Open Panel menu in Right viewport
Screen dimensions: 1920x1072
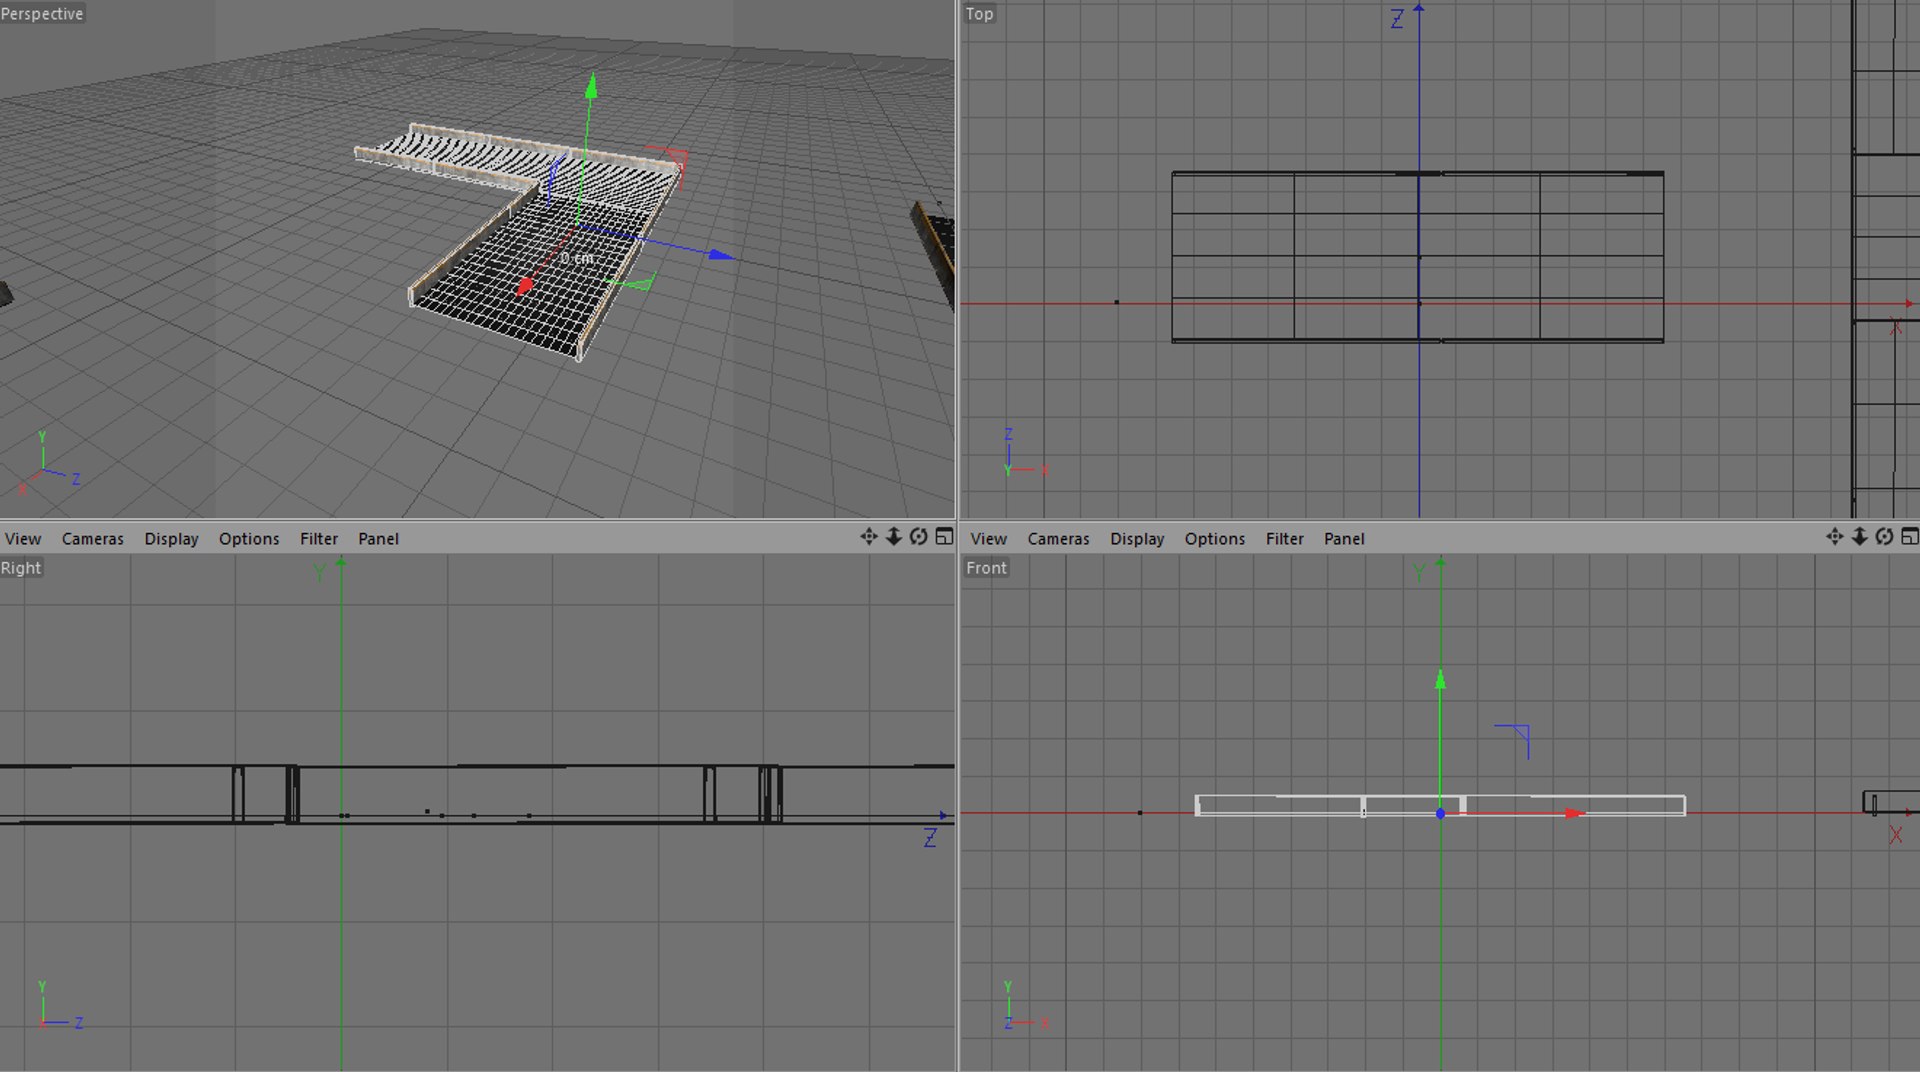pyautogui.click(x=378, y=538)
